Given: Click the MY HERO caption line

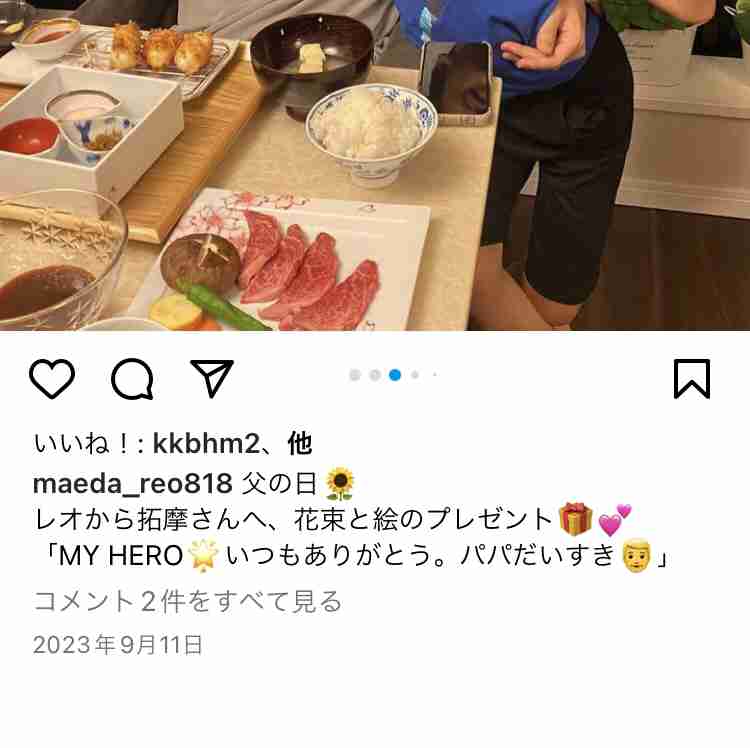Looking at the screenshot, I should (x=352, y=556).
